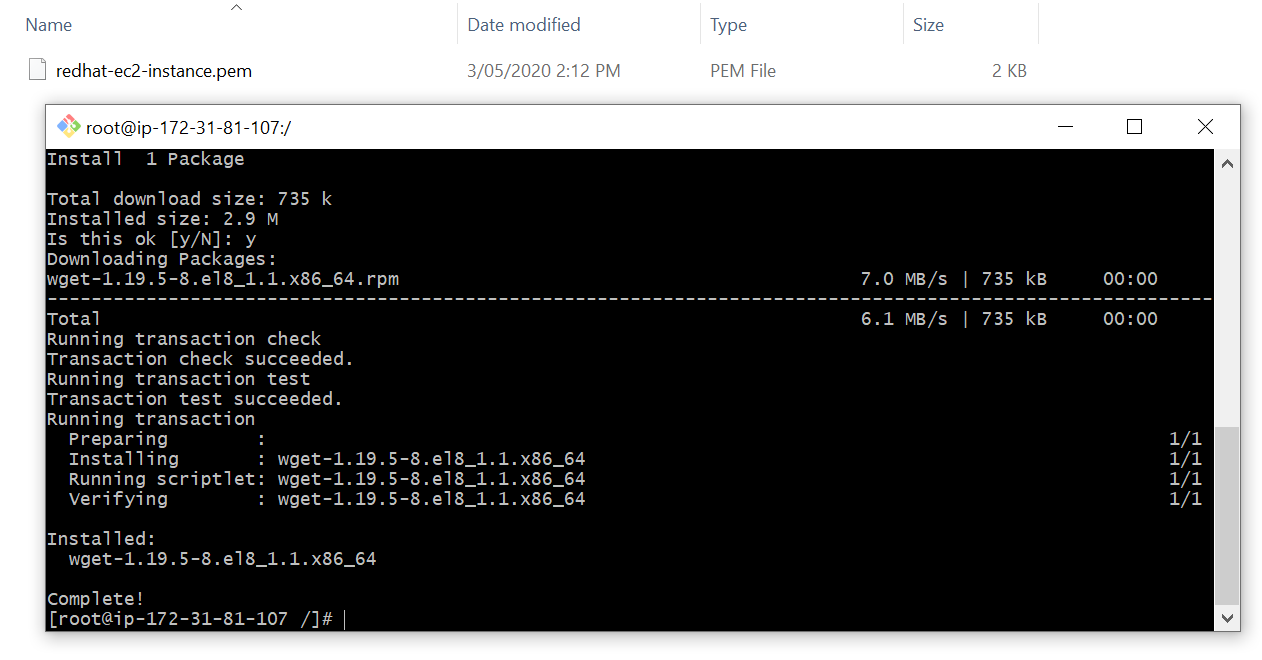
Task: Click the Git Bash icon in terminal title bar
Action: (68, 127)
